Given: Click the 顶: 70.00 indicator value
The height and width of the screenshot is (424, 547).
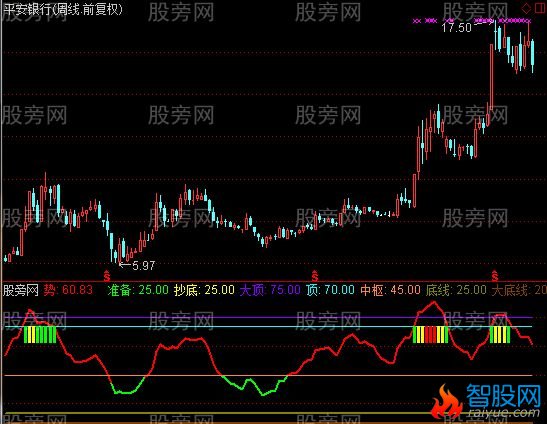Looking at the screenshot, I should coord(330,290).
